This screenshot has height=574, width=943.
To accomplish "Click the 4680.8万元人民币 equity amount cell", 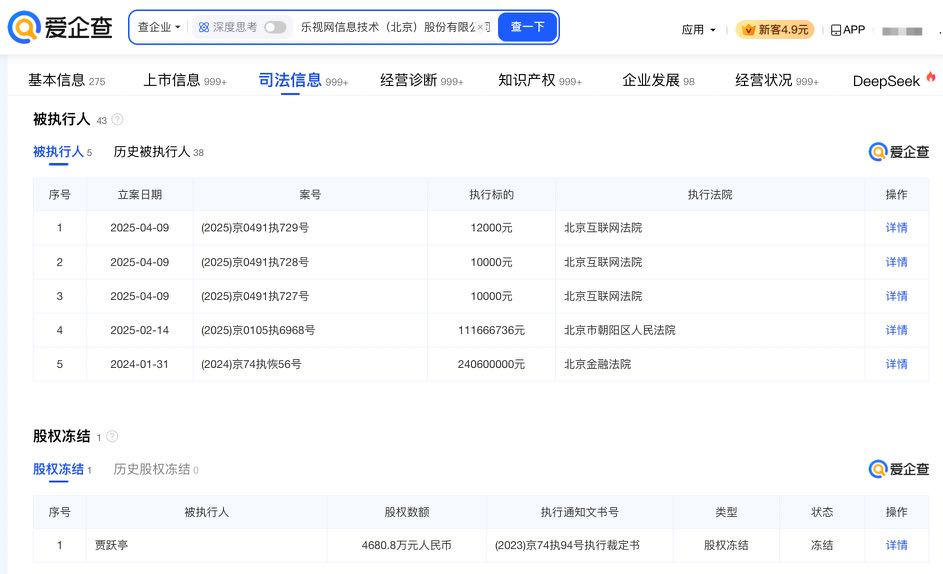I will pos(407,545).
